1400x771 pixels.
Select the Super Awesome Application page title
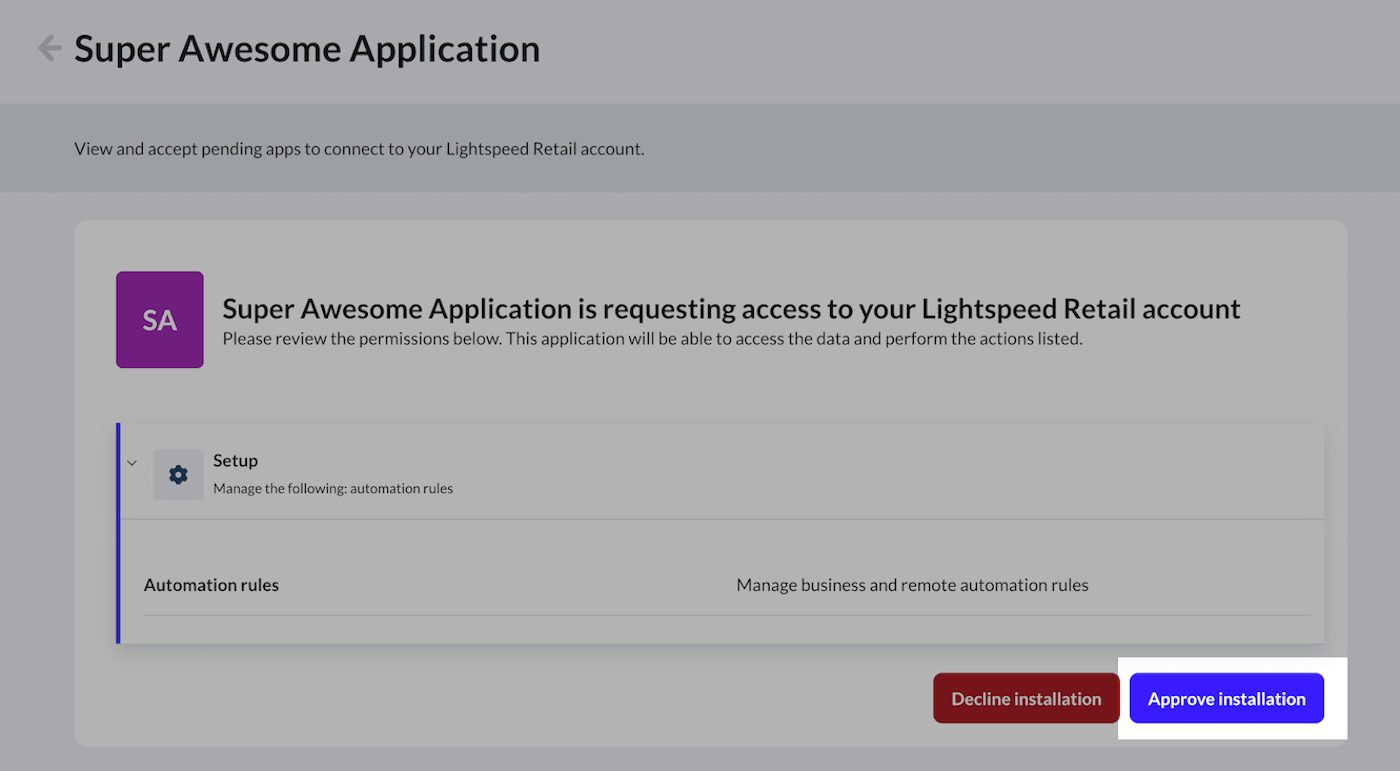pos(307,48)
